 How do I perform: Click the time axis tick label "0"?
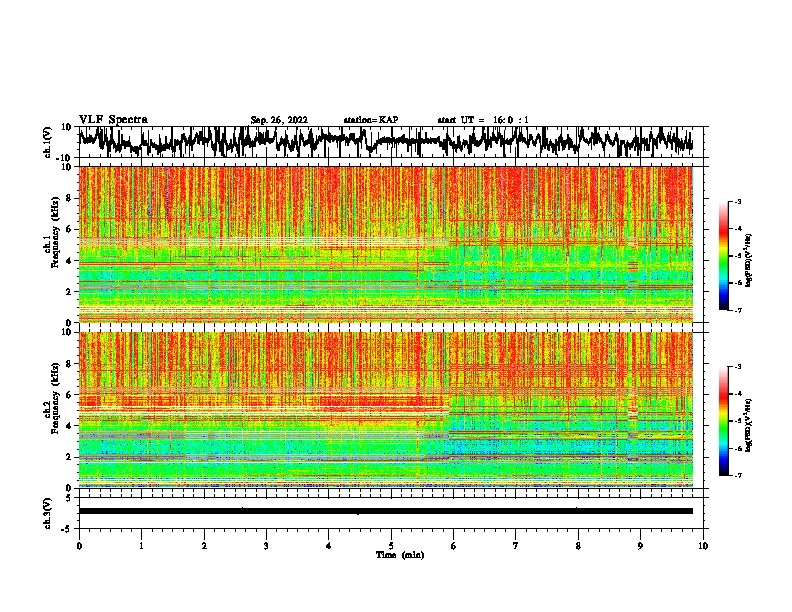click(x=79, y=546)
